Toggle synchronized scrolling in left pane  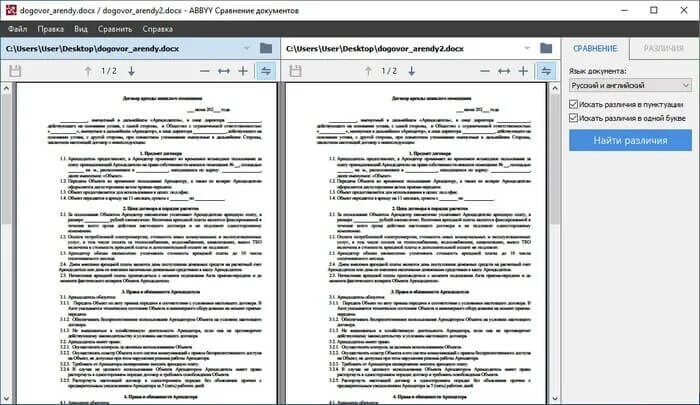tap(266, 71)
